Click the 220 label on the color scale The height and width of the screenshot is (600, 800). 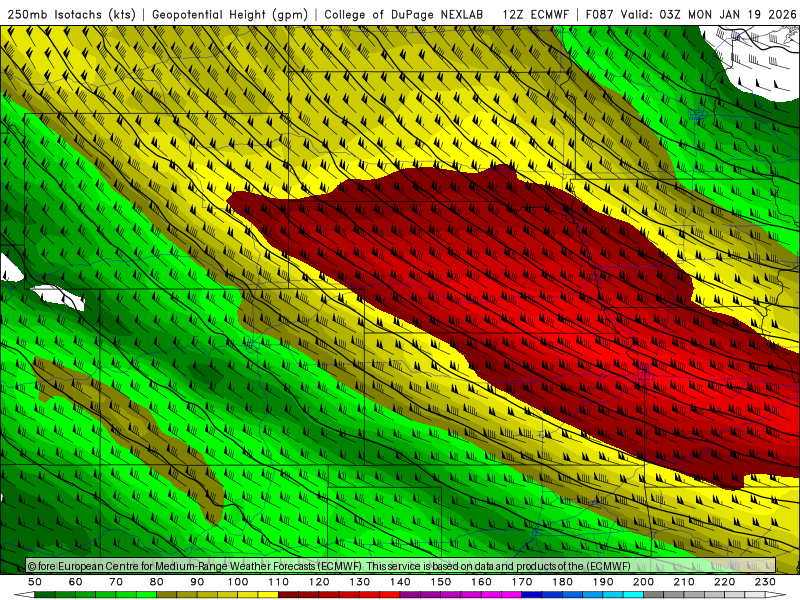tap(724, 582)
